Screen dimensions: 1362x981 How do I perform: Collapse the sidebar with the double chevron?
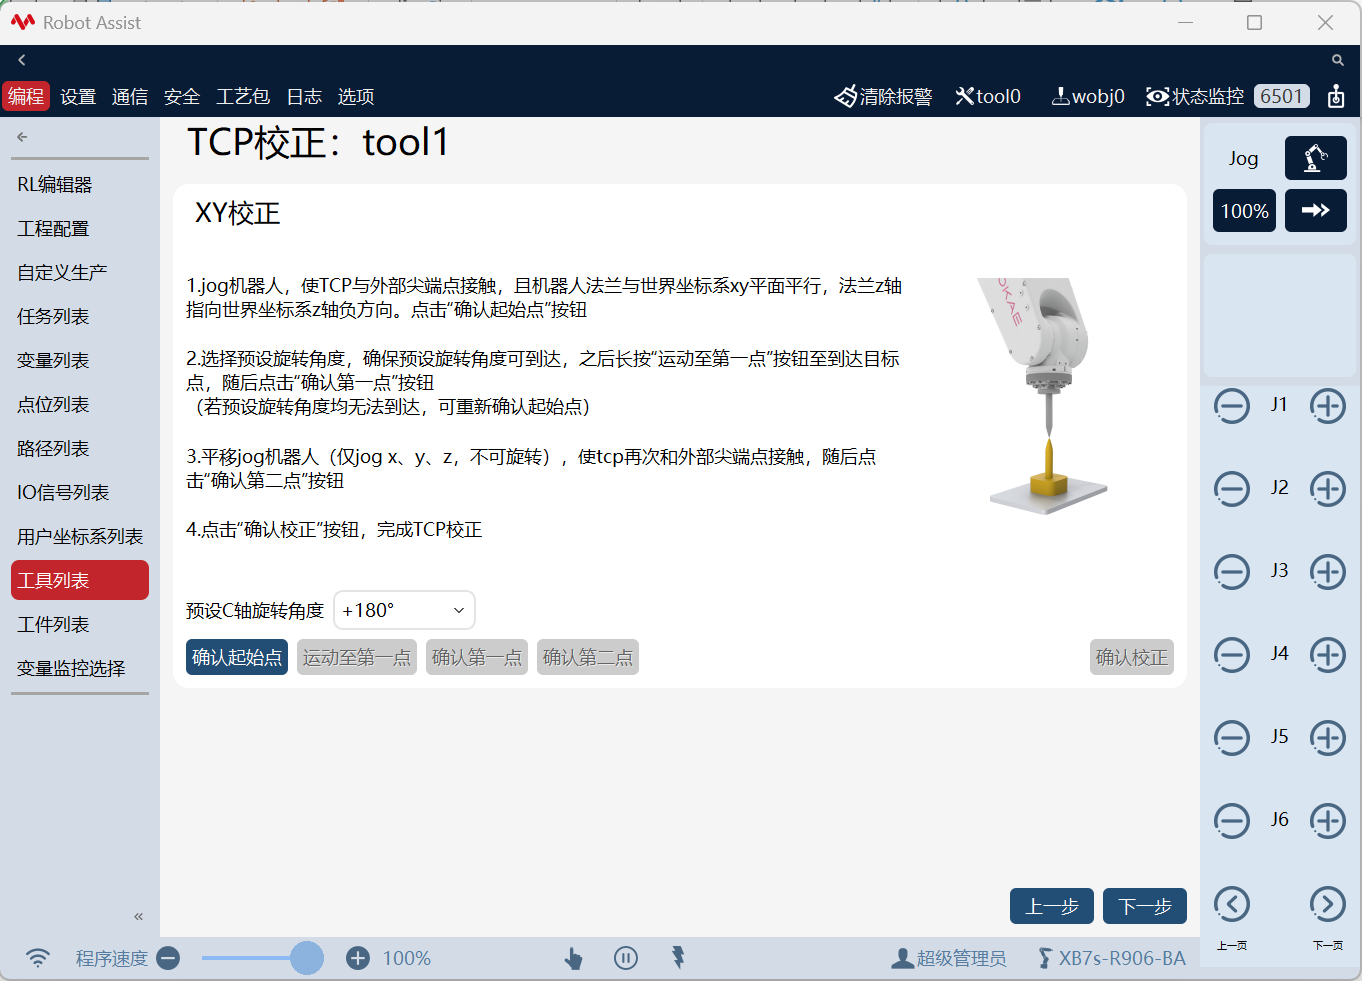pyautogui.click(x=139, y=916)
